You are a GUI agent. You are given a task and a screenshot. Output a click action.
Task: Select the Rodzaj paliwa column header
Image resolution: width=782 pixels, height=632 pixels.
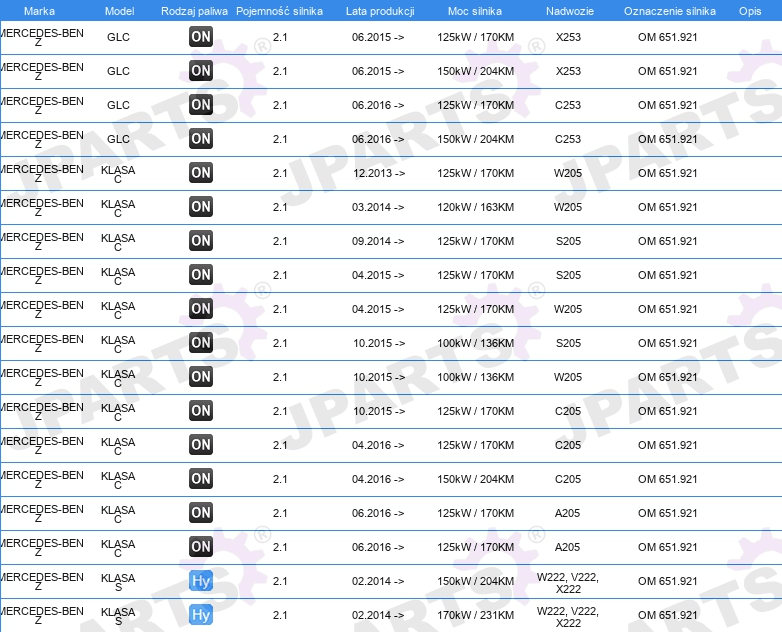pyautogui.click(x=194, y=11)
